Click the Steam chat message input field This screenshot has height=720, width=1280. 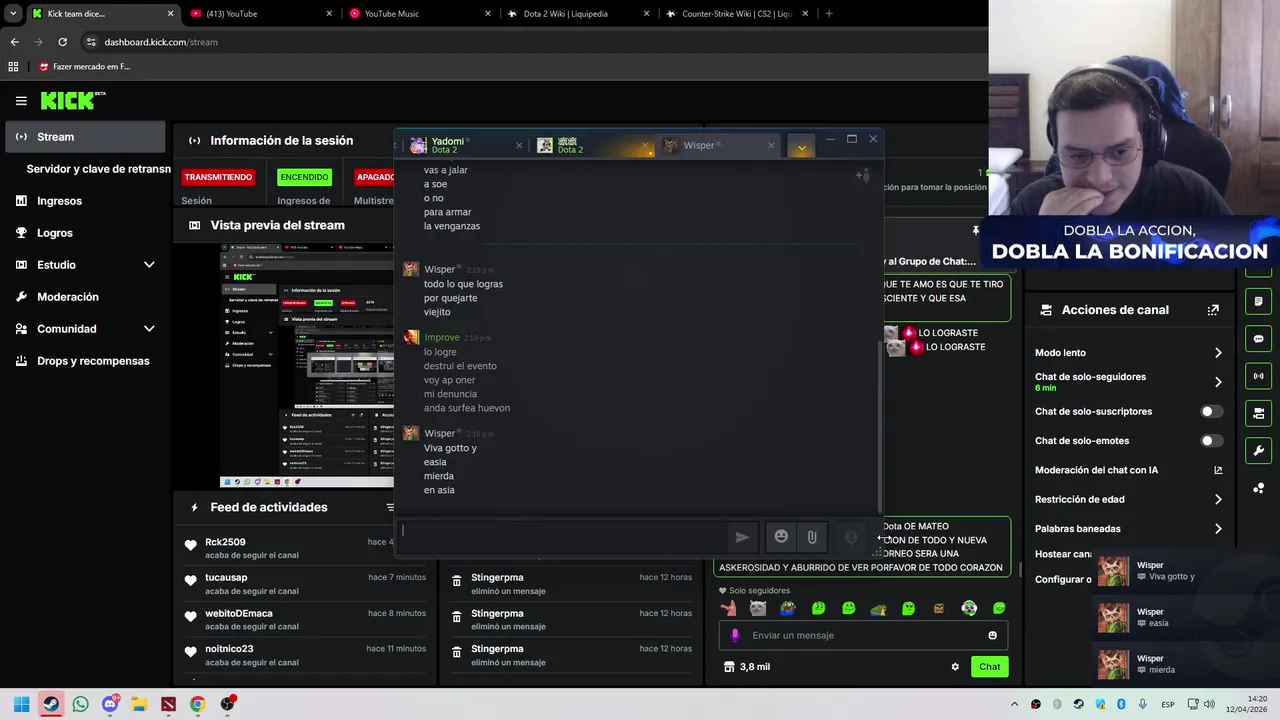565,537
